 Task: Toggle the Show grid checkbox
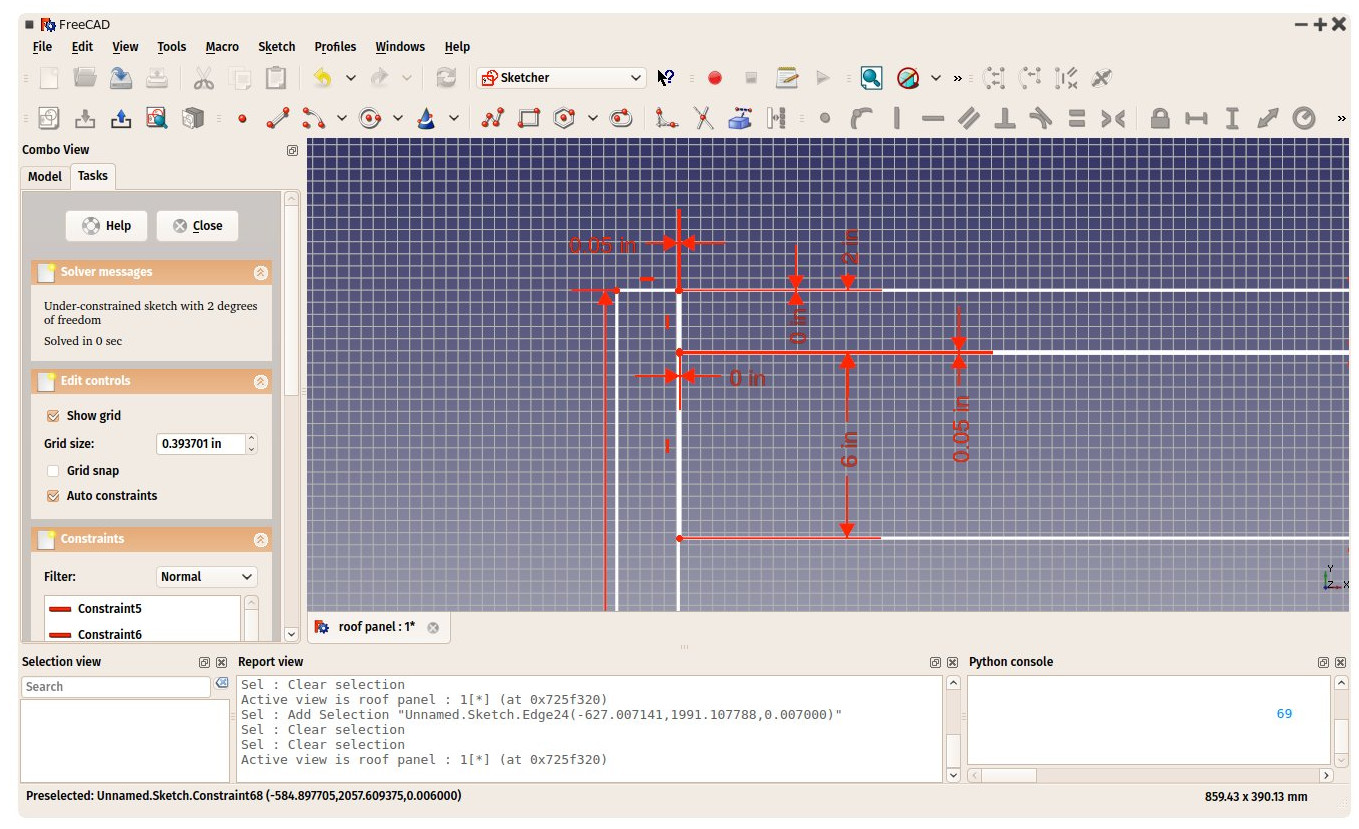54,416
